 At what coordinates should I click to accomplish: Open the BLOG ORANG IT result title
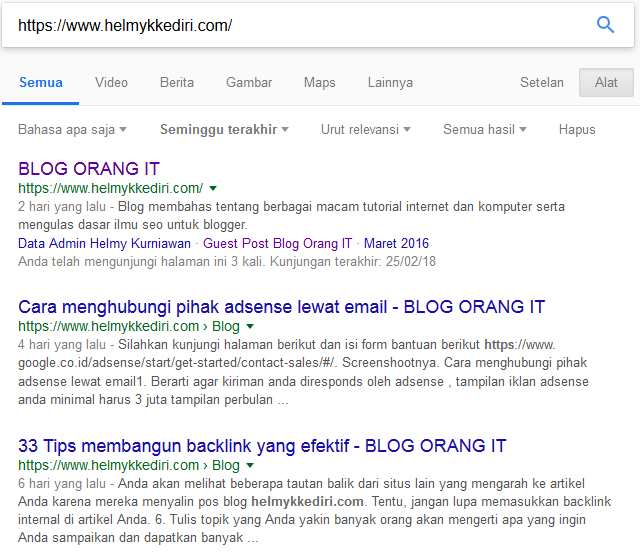pyautogui.click(x=89, y=169)
